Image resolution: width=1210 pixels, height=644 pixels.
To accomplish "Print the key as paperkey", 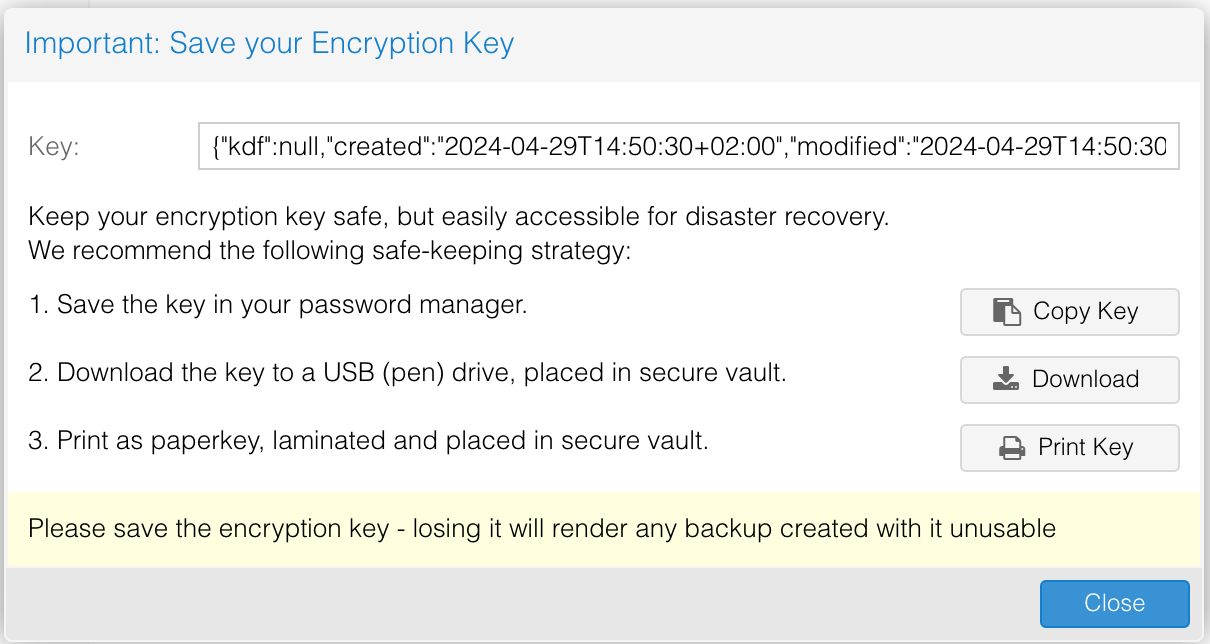I will (1069, 447).
